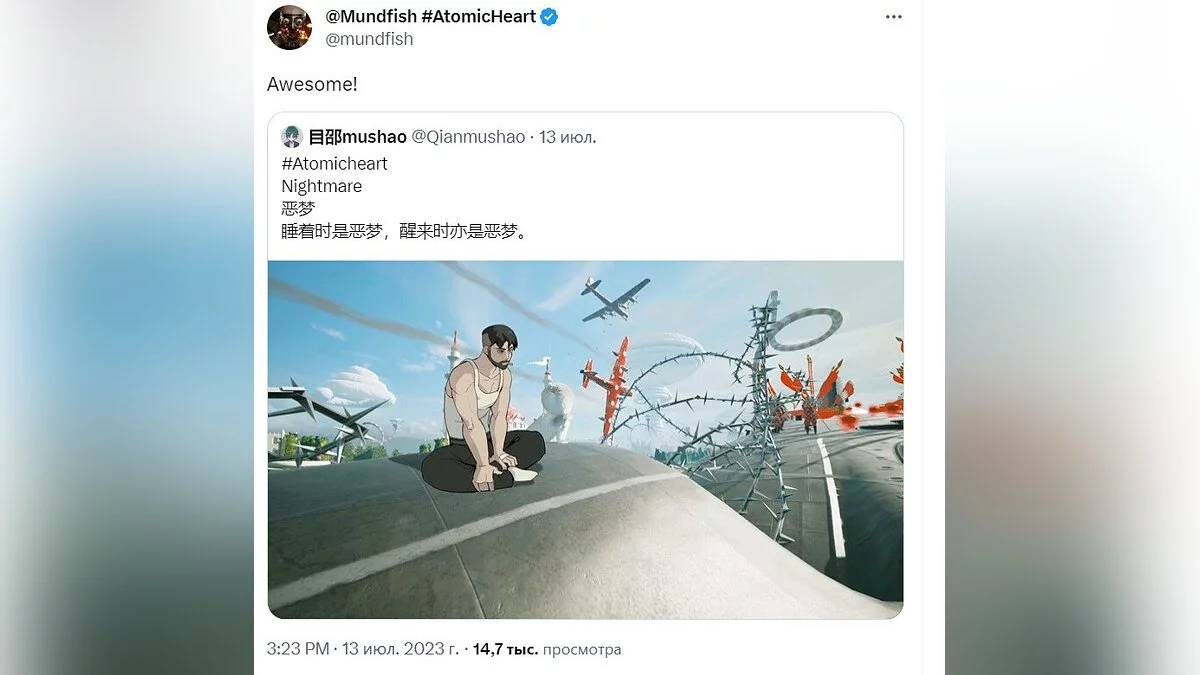Open the quoted tweet via its long Chinese sentence
This screenshot has height=675, width=1200.
(x=404, y=231)
